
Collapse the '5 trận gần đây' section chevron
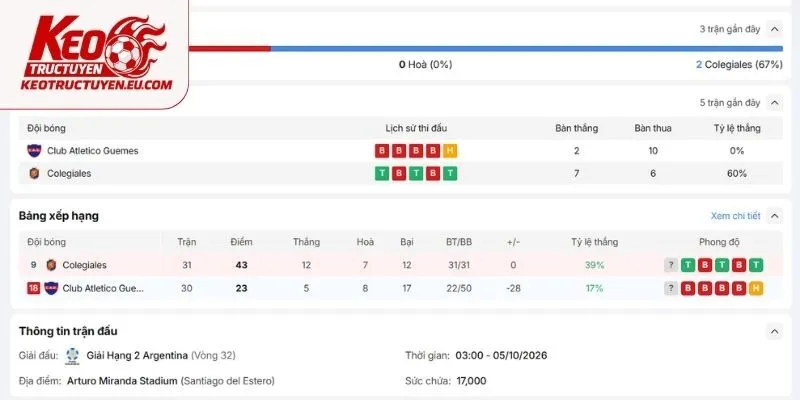(x=774, y=103)
